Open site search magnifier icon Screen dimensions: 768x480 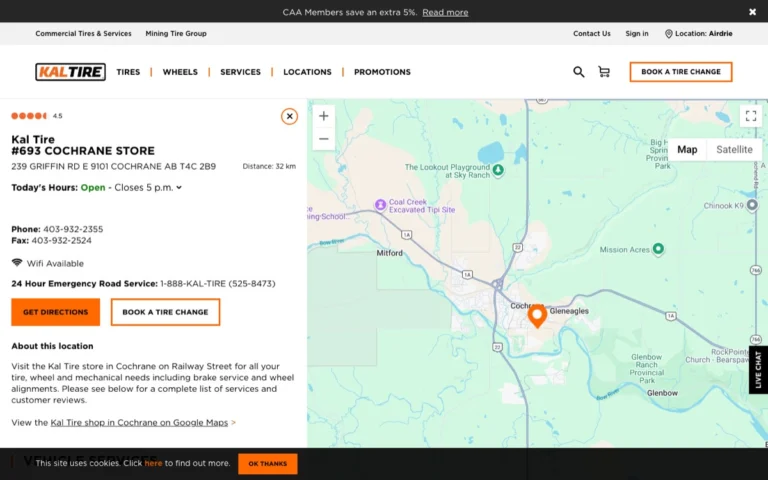[x=578, y=72]
